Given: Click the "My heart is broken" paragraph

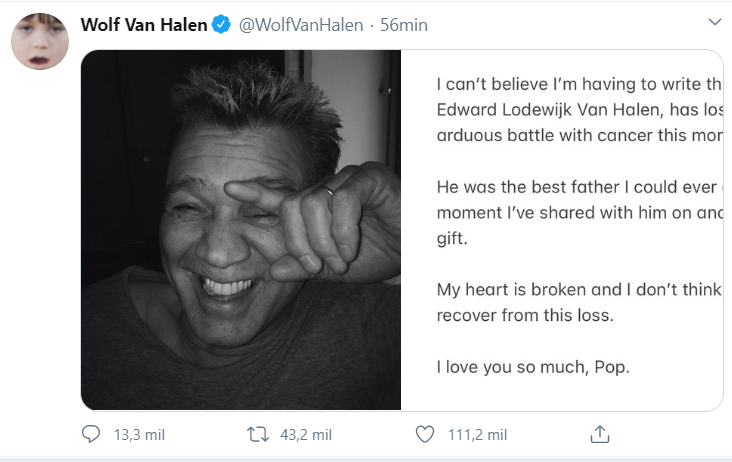Looking at the screenshot, I should (x=578, y=302).
